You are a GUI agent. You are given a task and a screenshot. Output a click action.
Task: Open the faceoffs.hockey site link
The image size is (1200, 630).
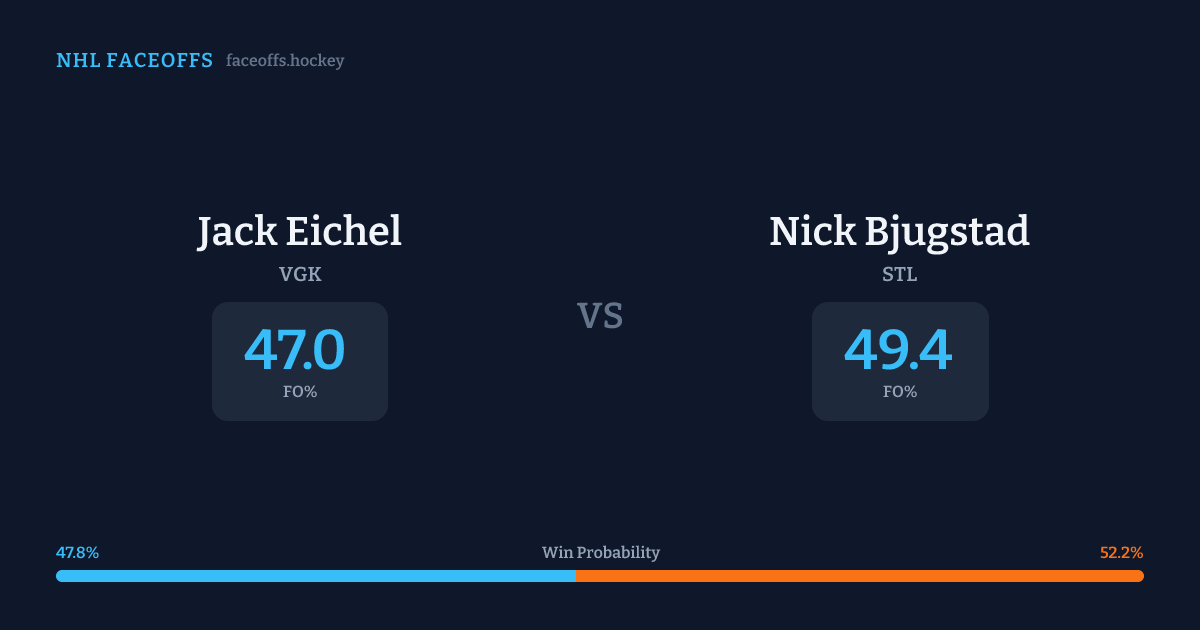click(285, 61)
